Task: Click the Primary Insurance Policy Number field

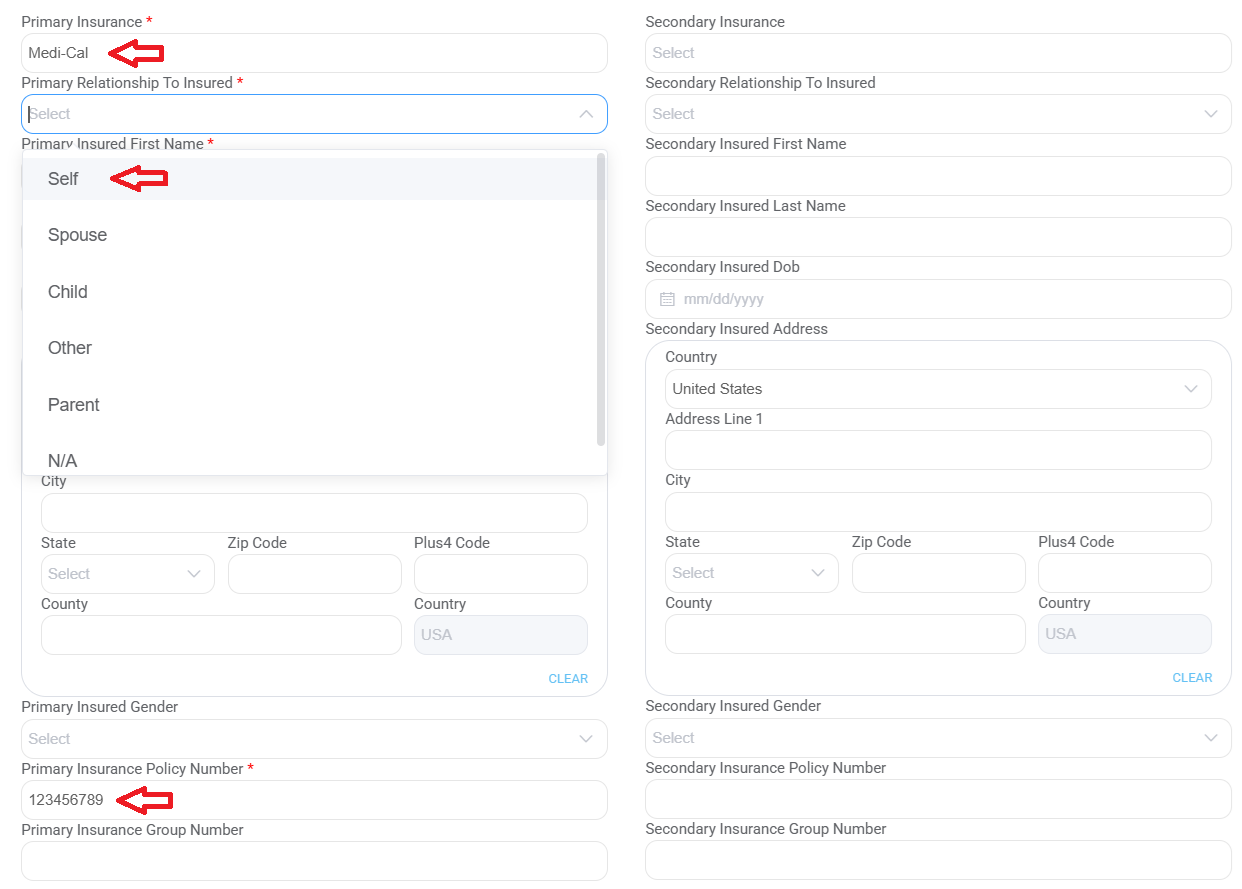Action: (x=314, y=800)
